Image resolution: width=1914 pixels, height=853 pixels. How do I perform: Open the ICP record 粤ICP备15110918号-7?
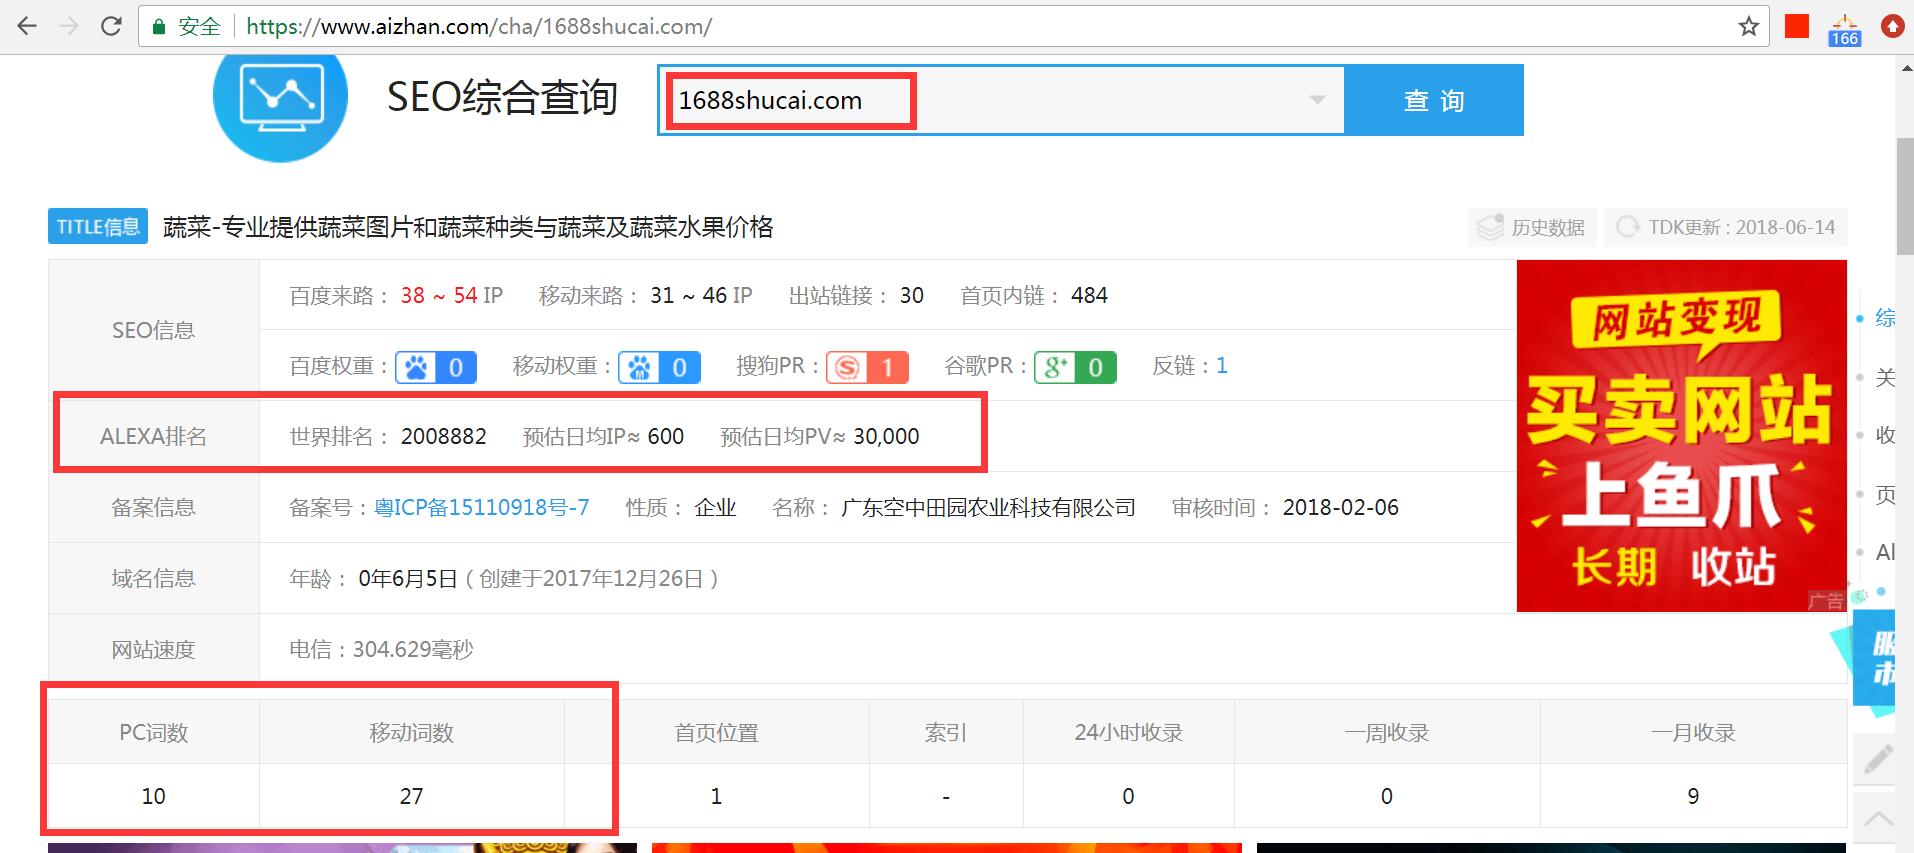tap(482, 507)
